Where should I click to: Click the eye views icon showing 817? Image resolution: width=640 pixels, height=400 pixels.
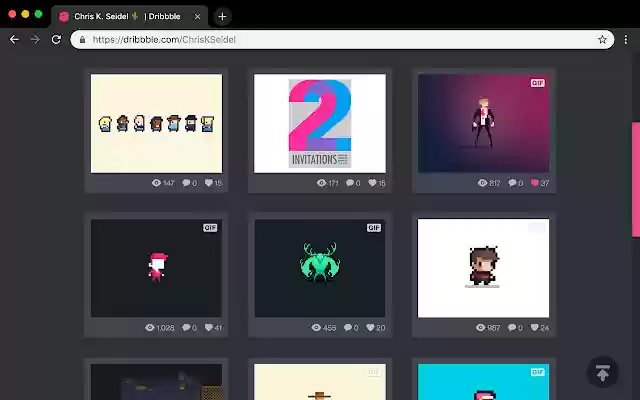pos(482,183)
